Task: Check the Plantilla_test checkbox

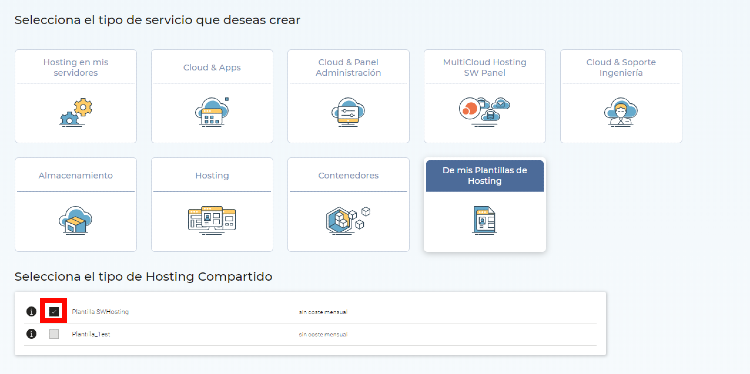Action: click(x=54, y=334)
